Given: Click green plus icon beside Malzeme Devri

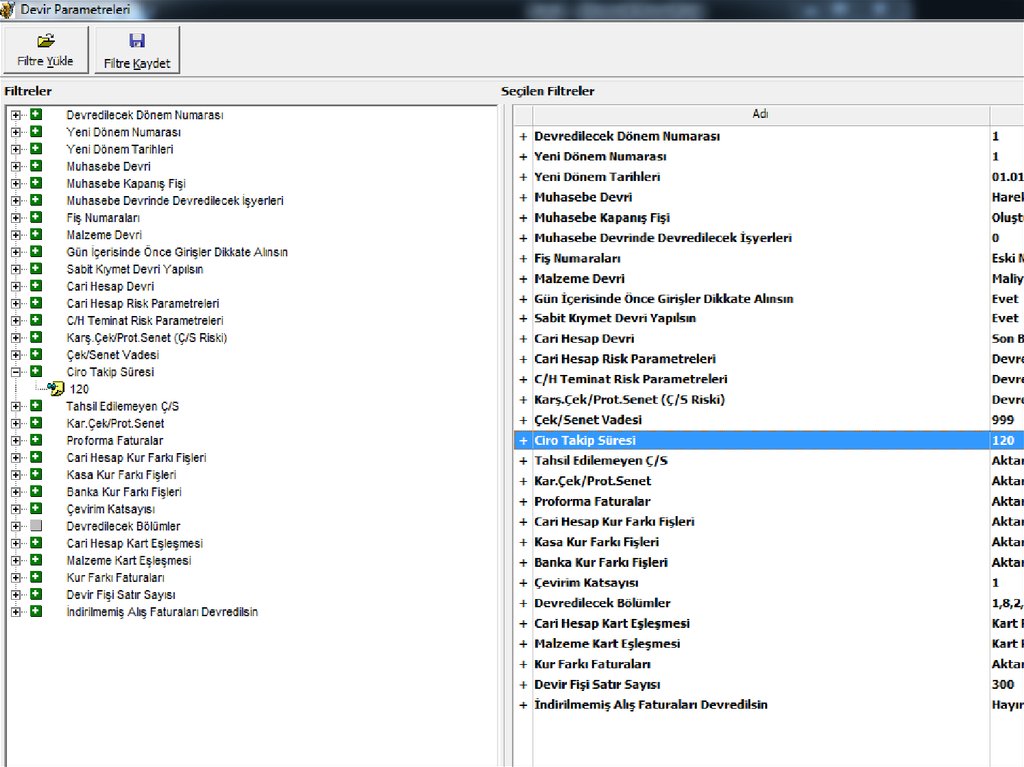Looking at the screenshot, I should 36,234.
